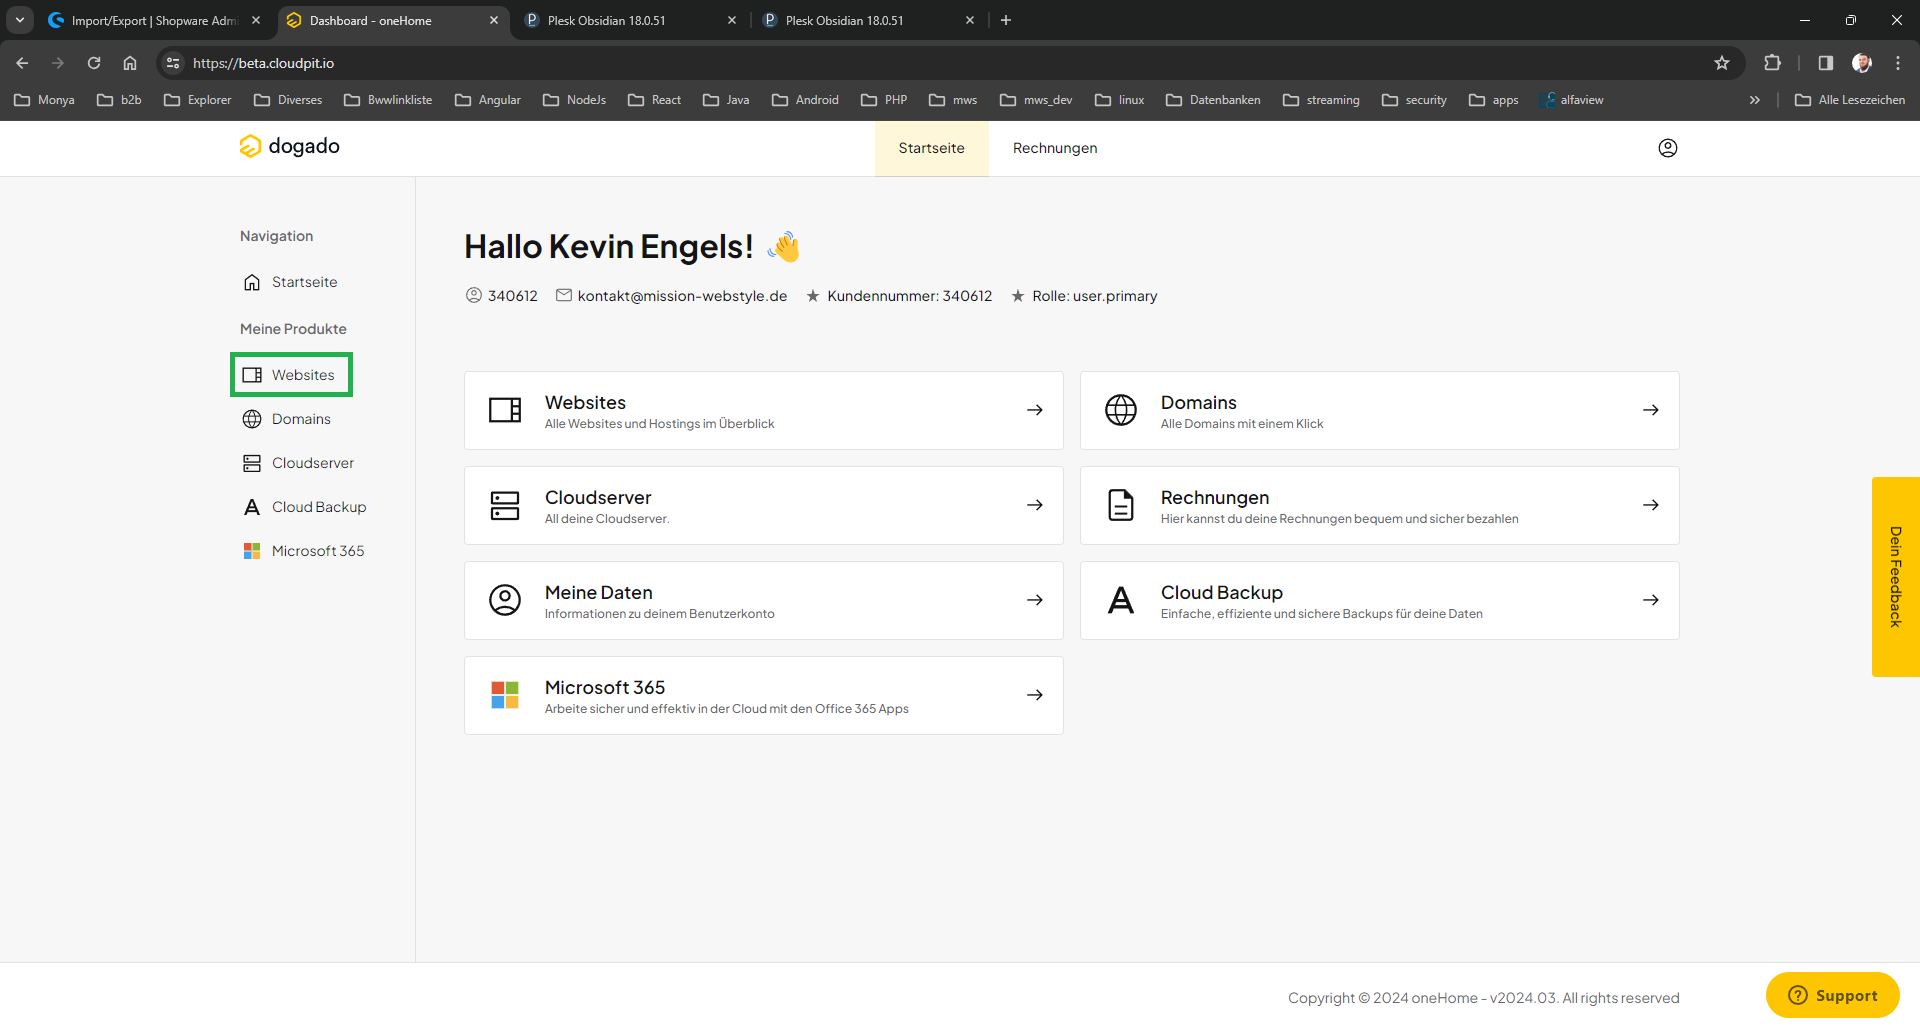Bookmark this page with the star icon

[1721, 63]
